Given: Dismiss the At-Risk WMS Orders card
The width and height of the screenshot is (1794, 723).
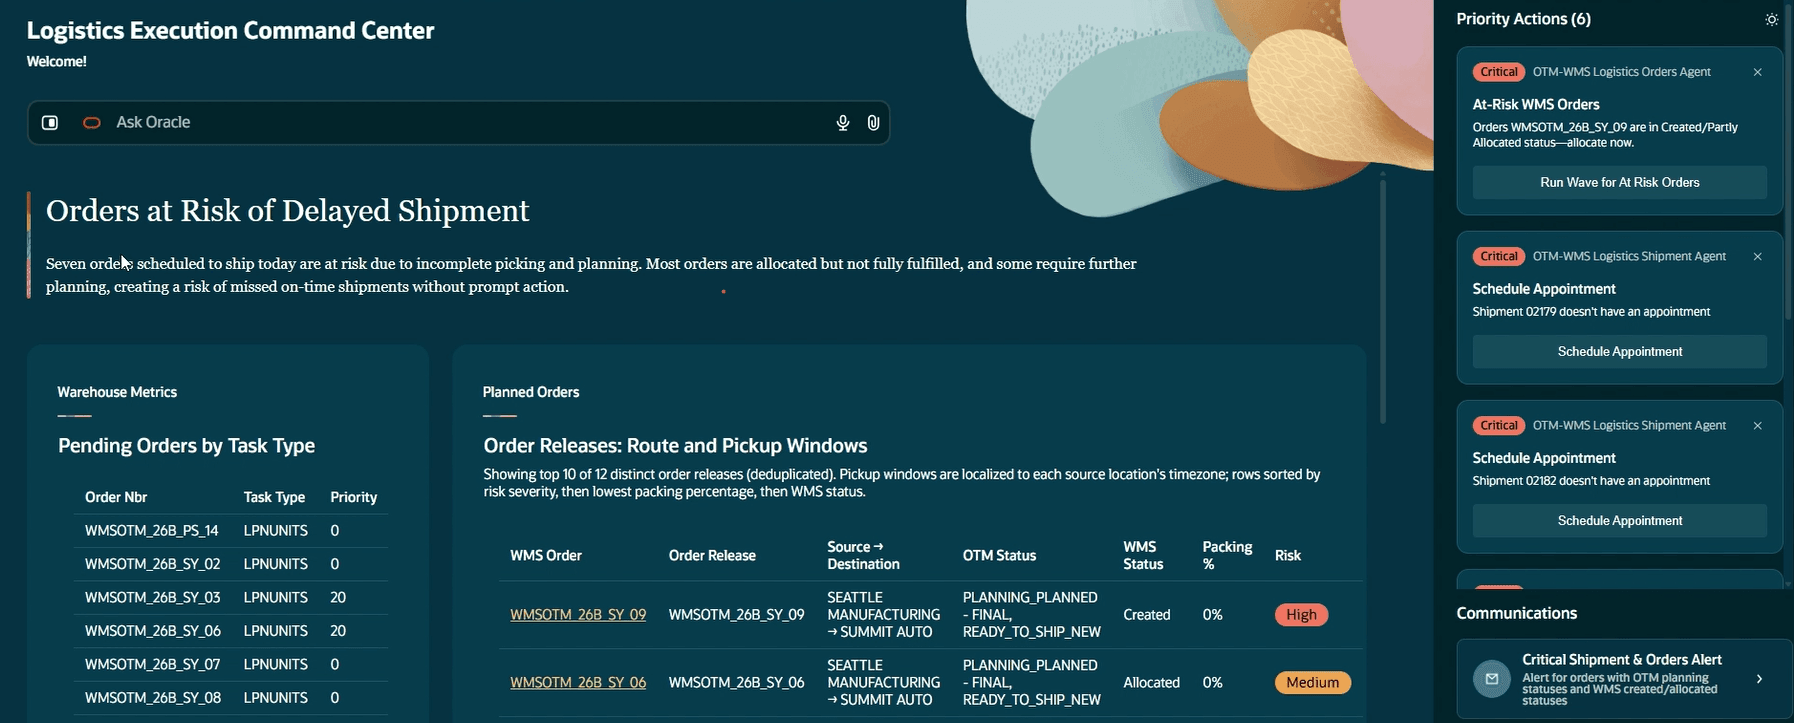Looking at the screenshot, I should 1757,72.
